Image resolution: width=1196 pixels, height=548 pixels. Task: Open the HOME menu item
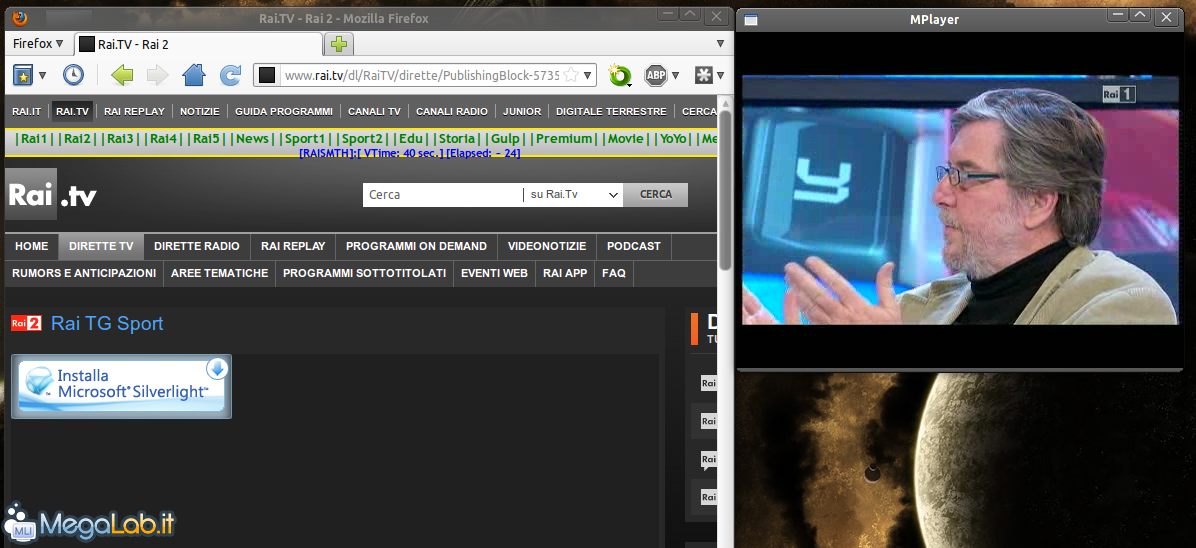[x=31, y=247]
